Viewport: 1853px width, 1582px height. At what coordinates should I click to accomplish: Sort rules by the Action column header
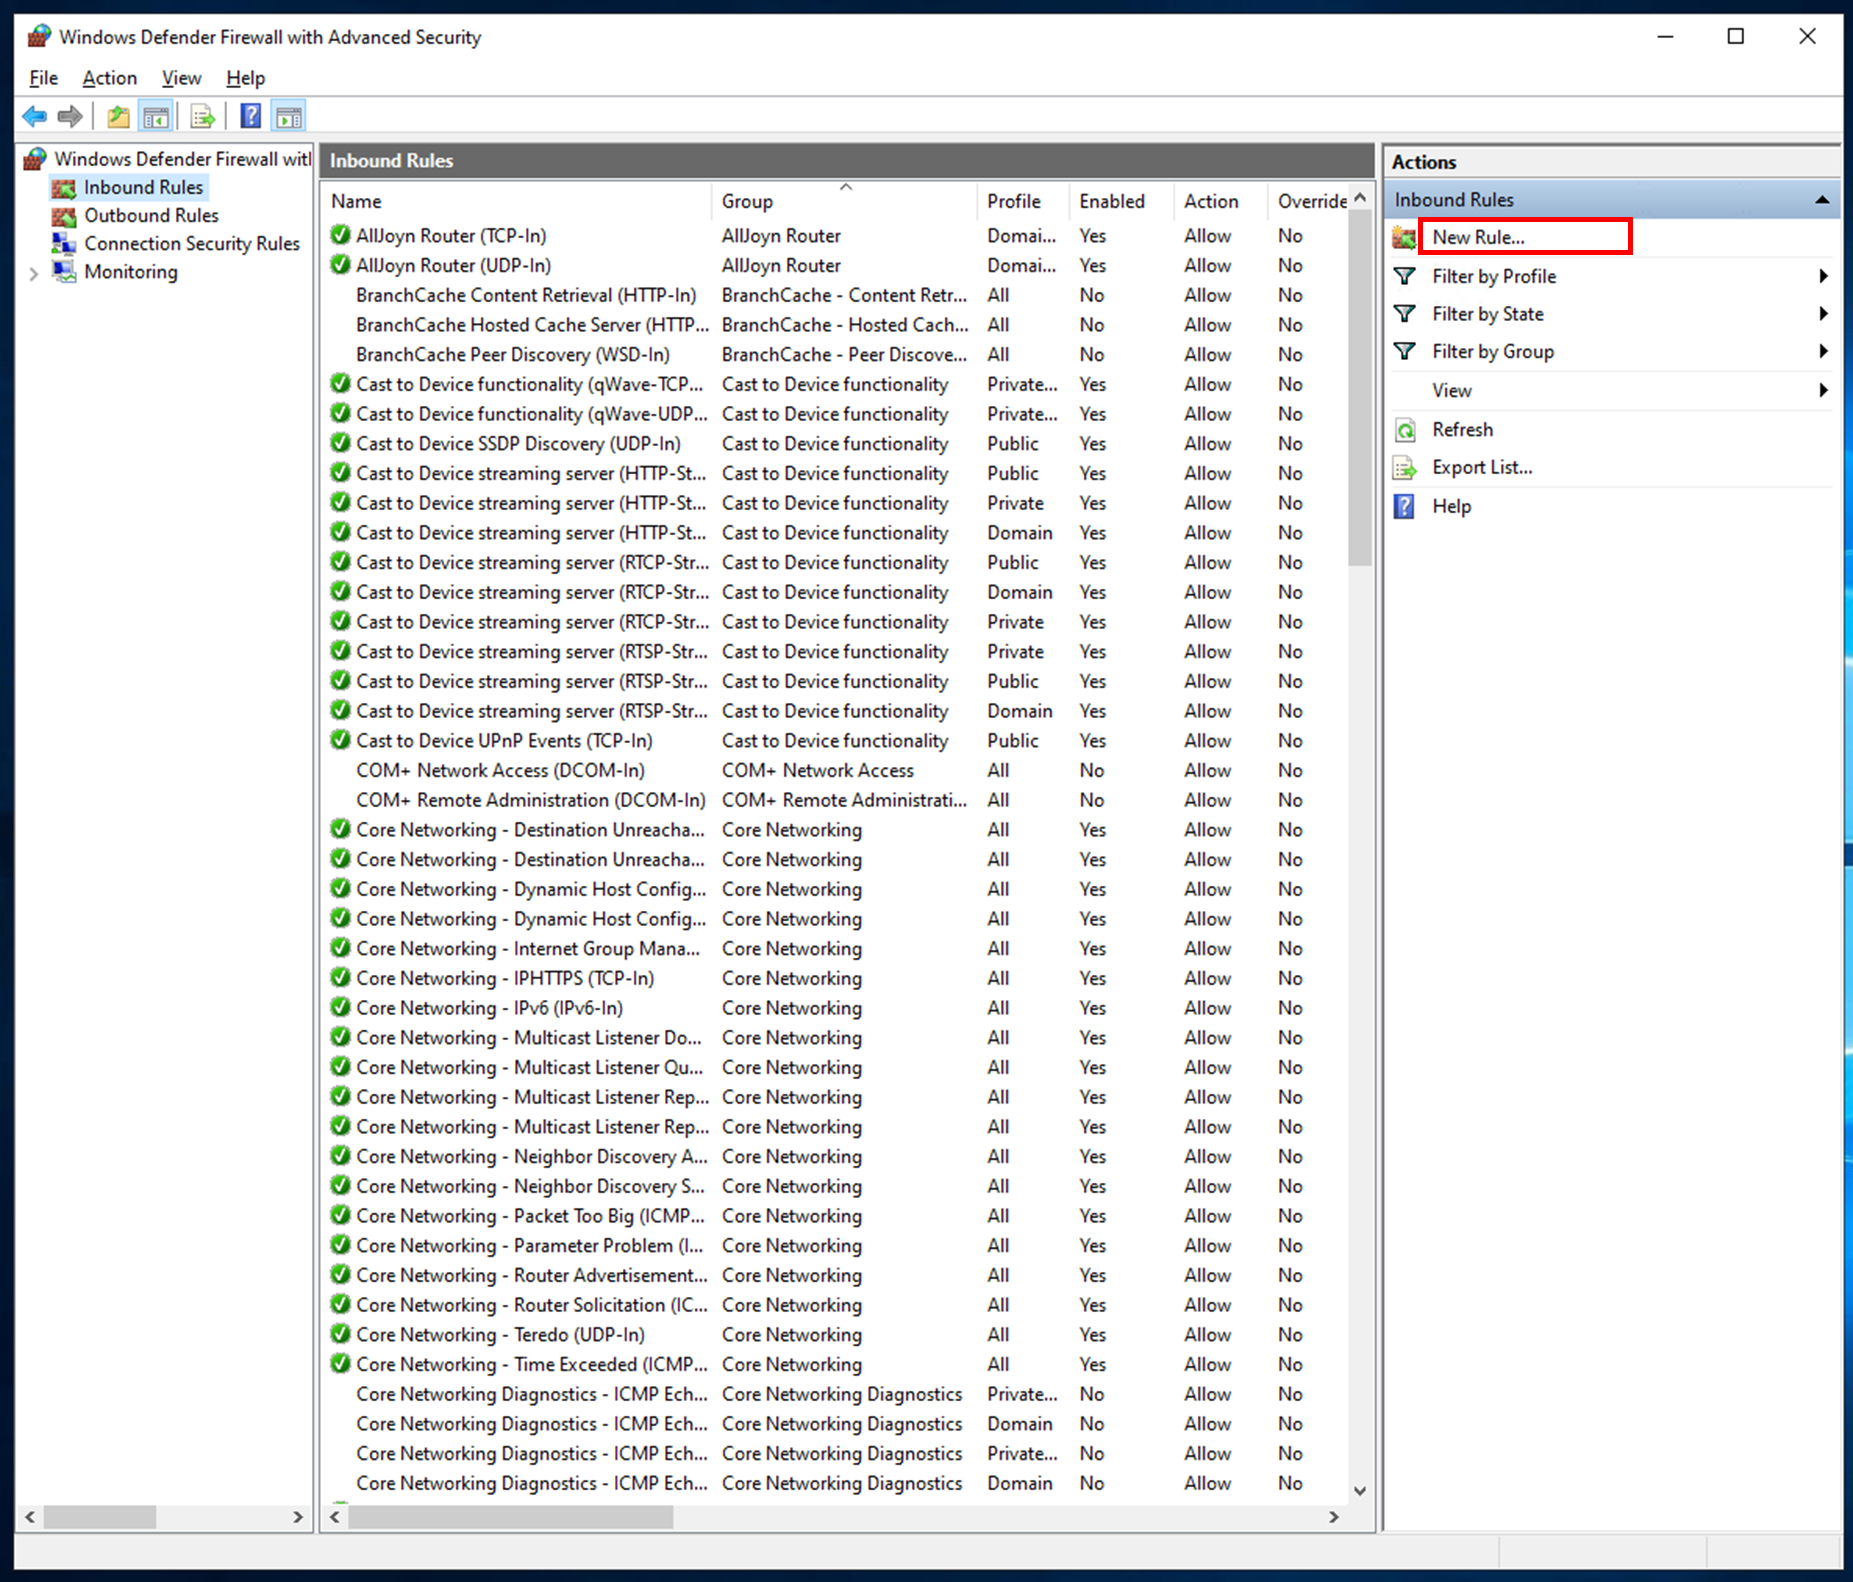(1219, 202)
